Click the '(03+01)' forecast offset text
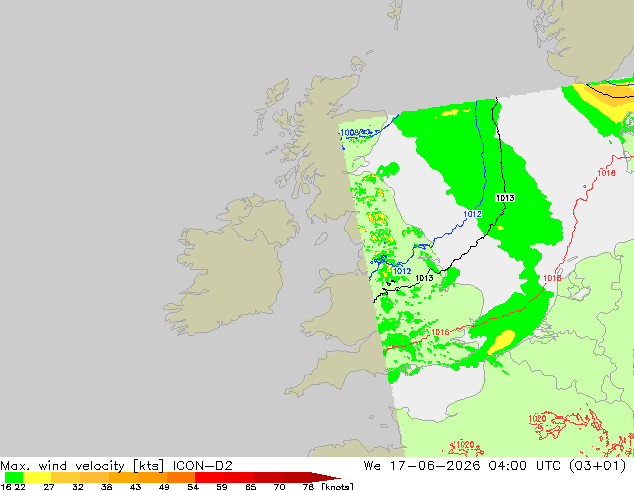The height and width of the screenshot is (490, 634). click(x=597, y=466)
